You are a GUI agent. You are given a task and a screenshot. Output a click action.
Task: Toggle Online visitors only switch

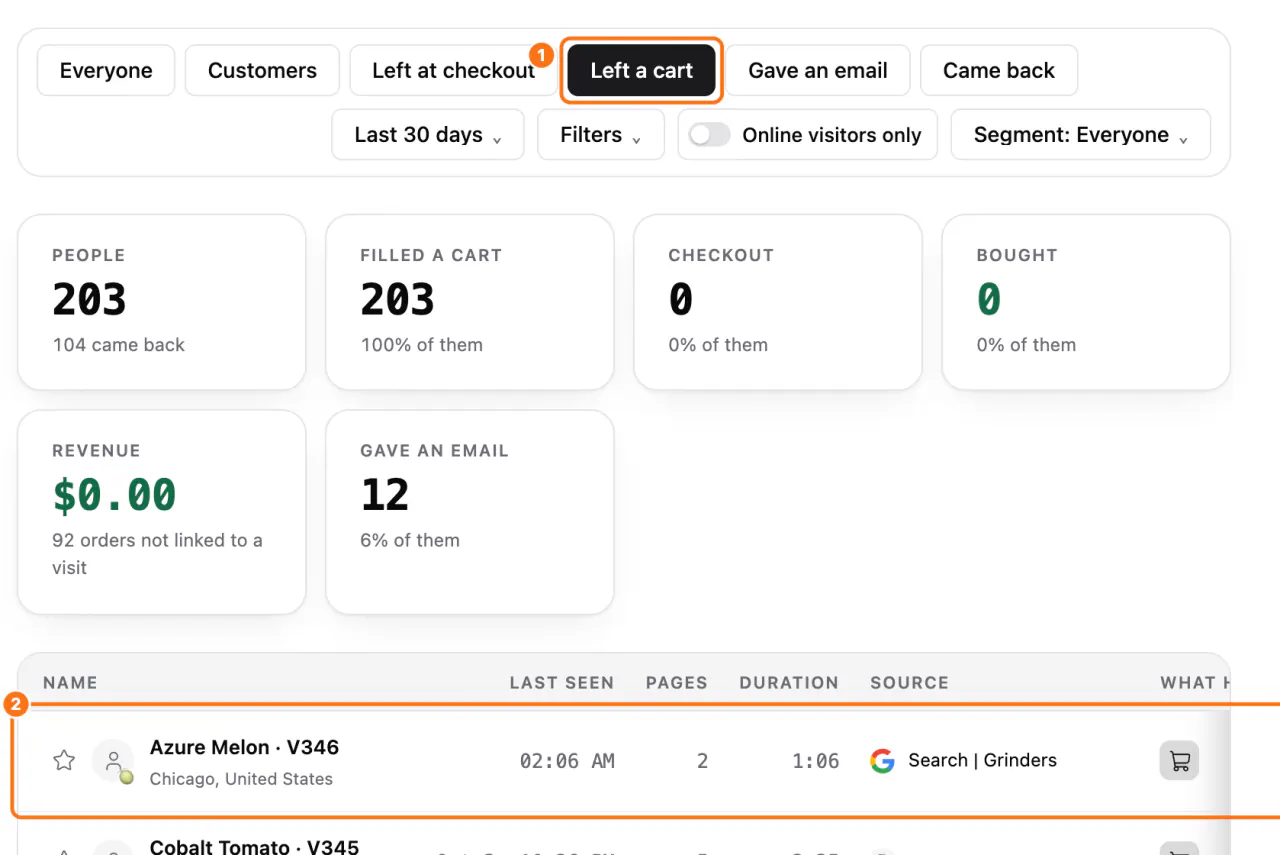point(709,135)
